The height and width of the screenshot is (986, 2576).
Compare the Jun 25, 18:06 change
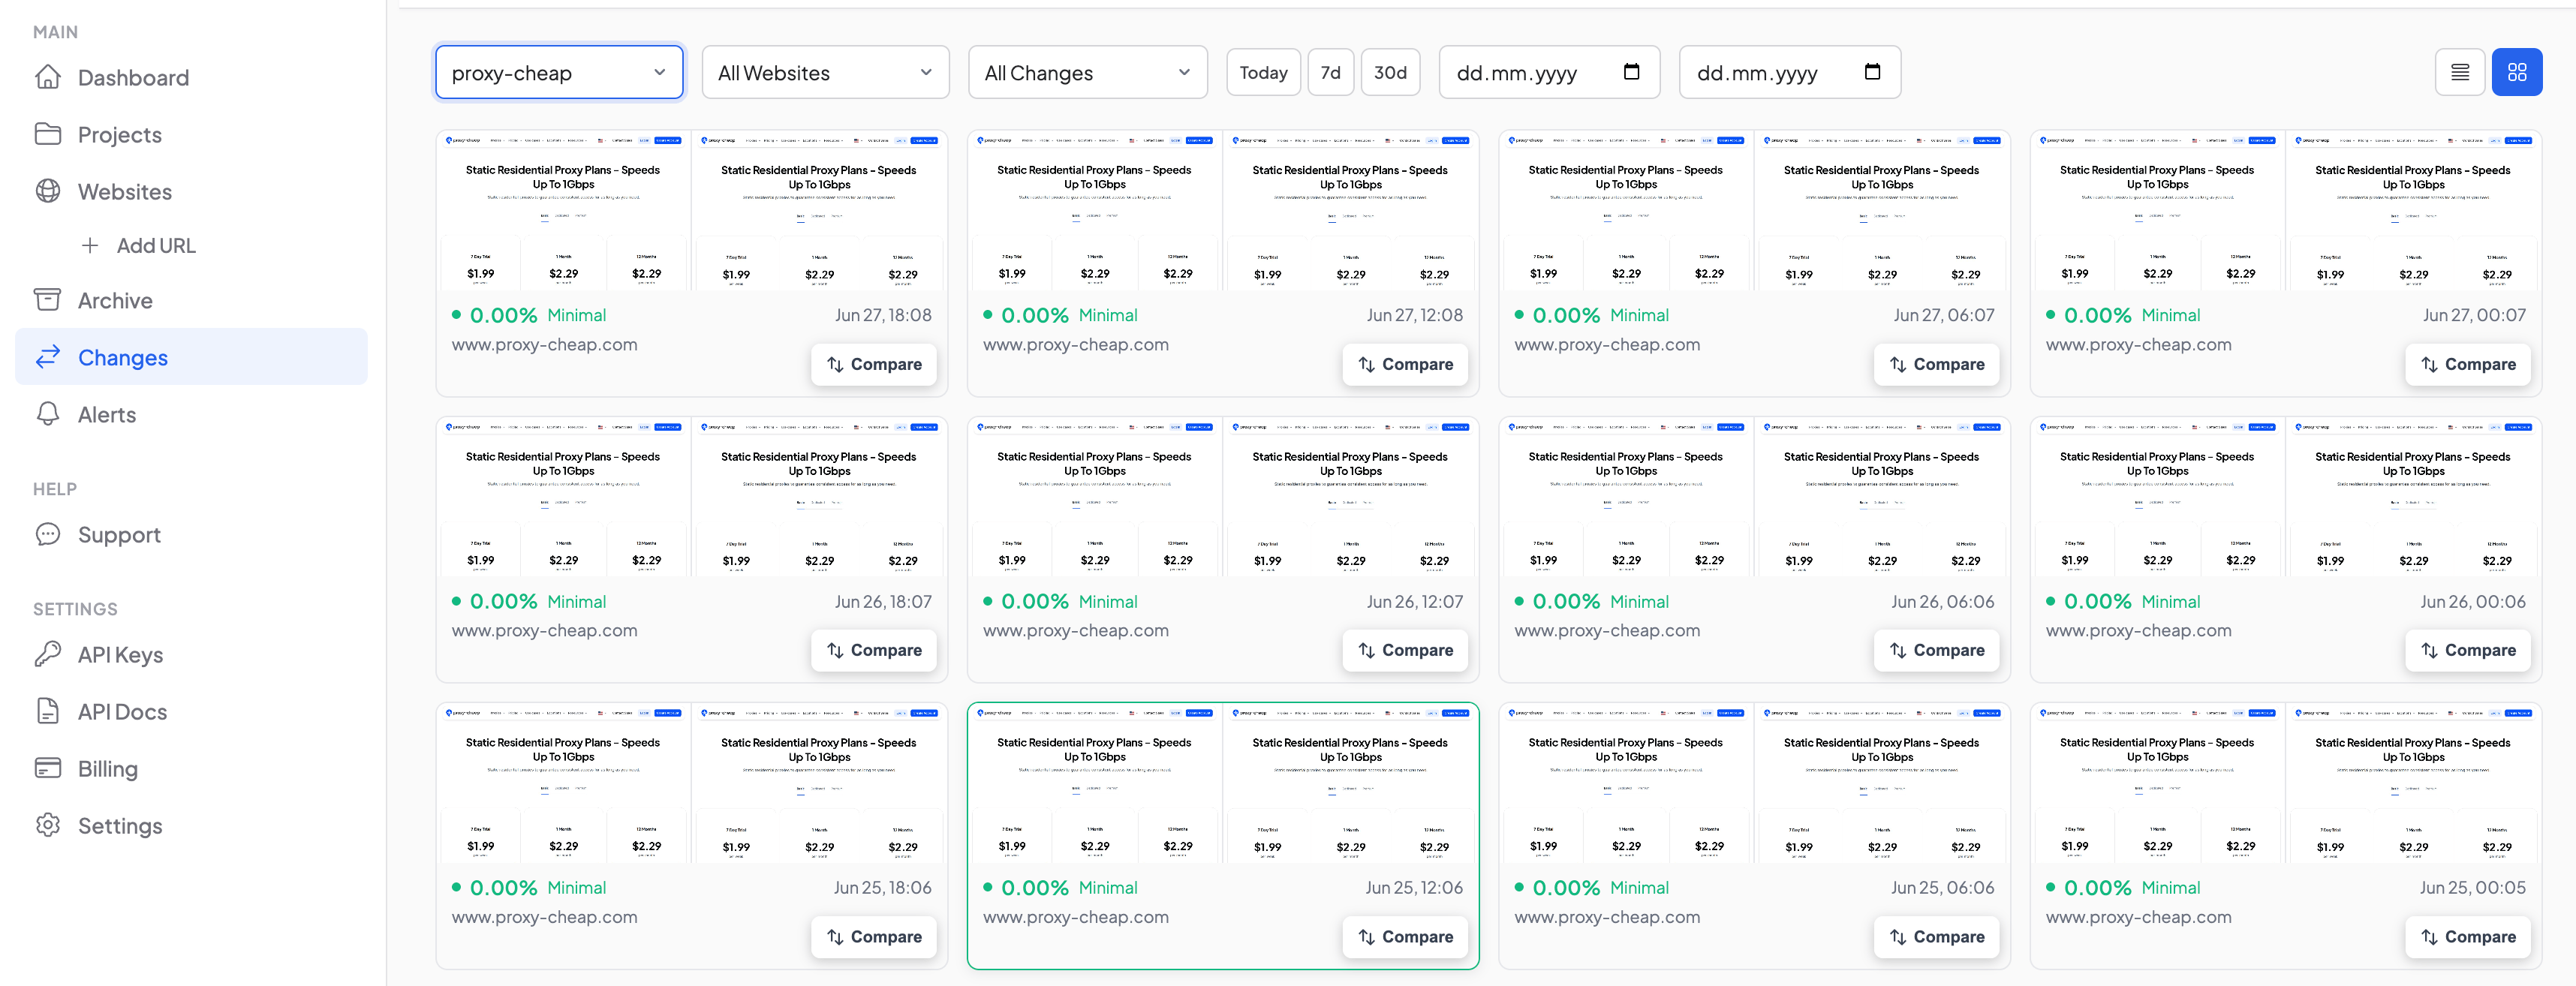tap(873, 936)
